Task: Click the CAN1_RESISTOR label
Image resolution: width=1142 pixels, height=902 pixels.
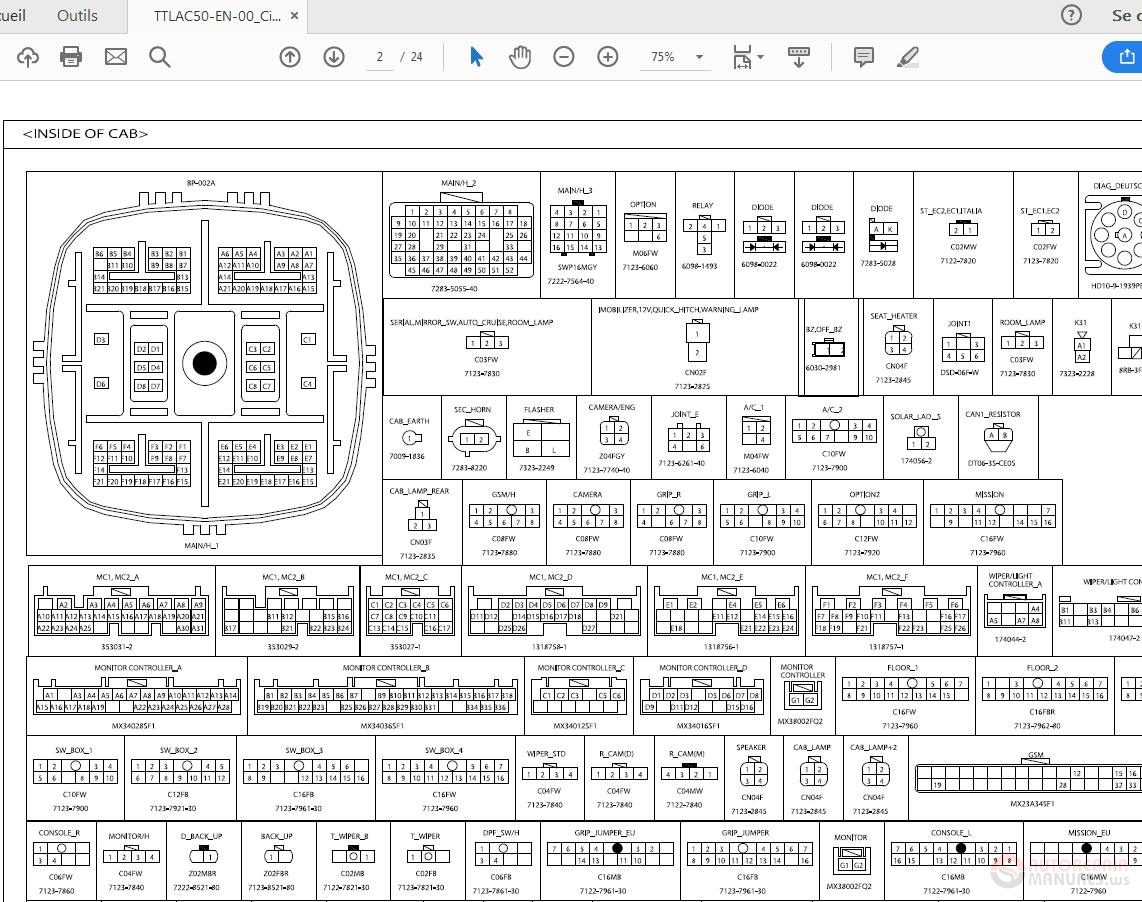Action: click(993, 414)
